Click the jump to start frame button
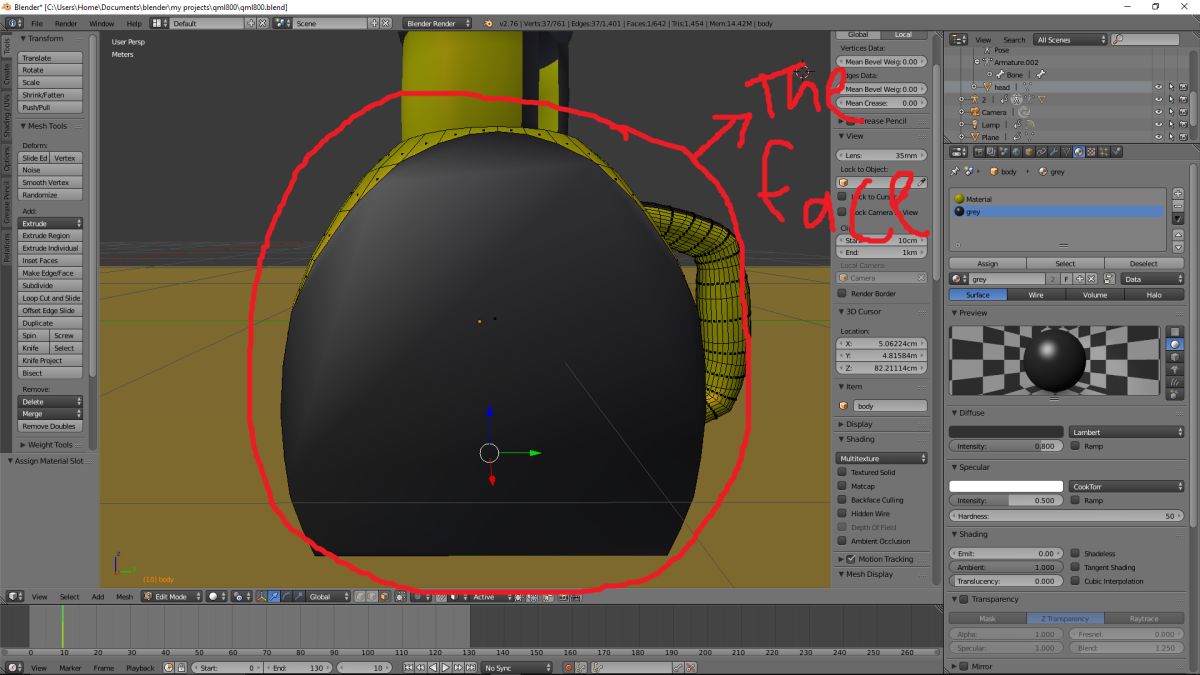The width and height of the screenshot is (1200, 675). click(408, 667)
